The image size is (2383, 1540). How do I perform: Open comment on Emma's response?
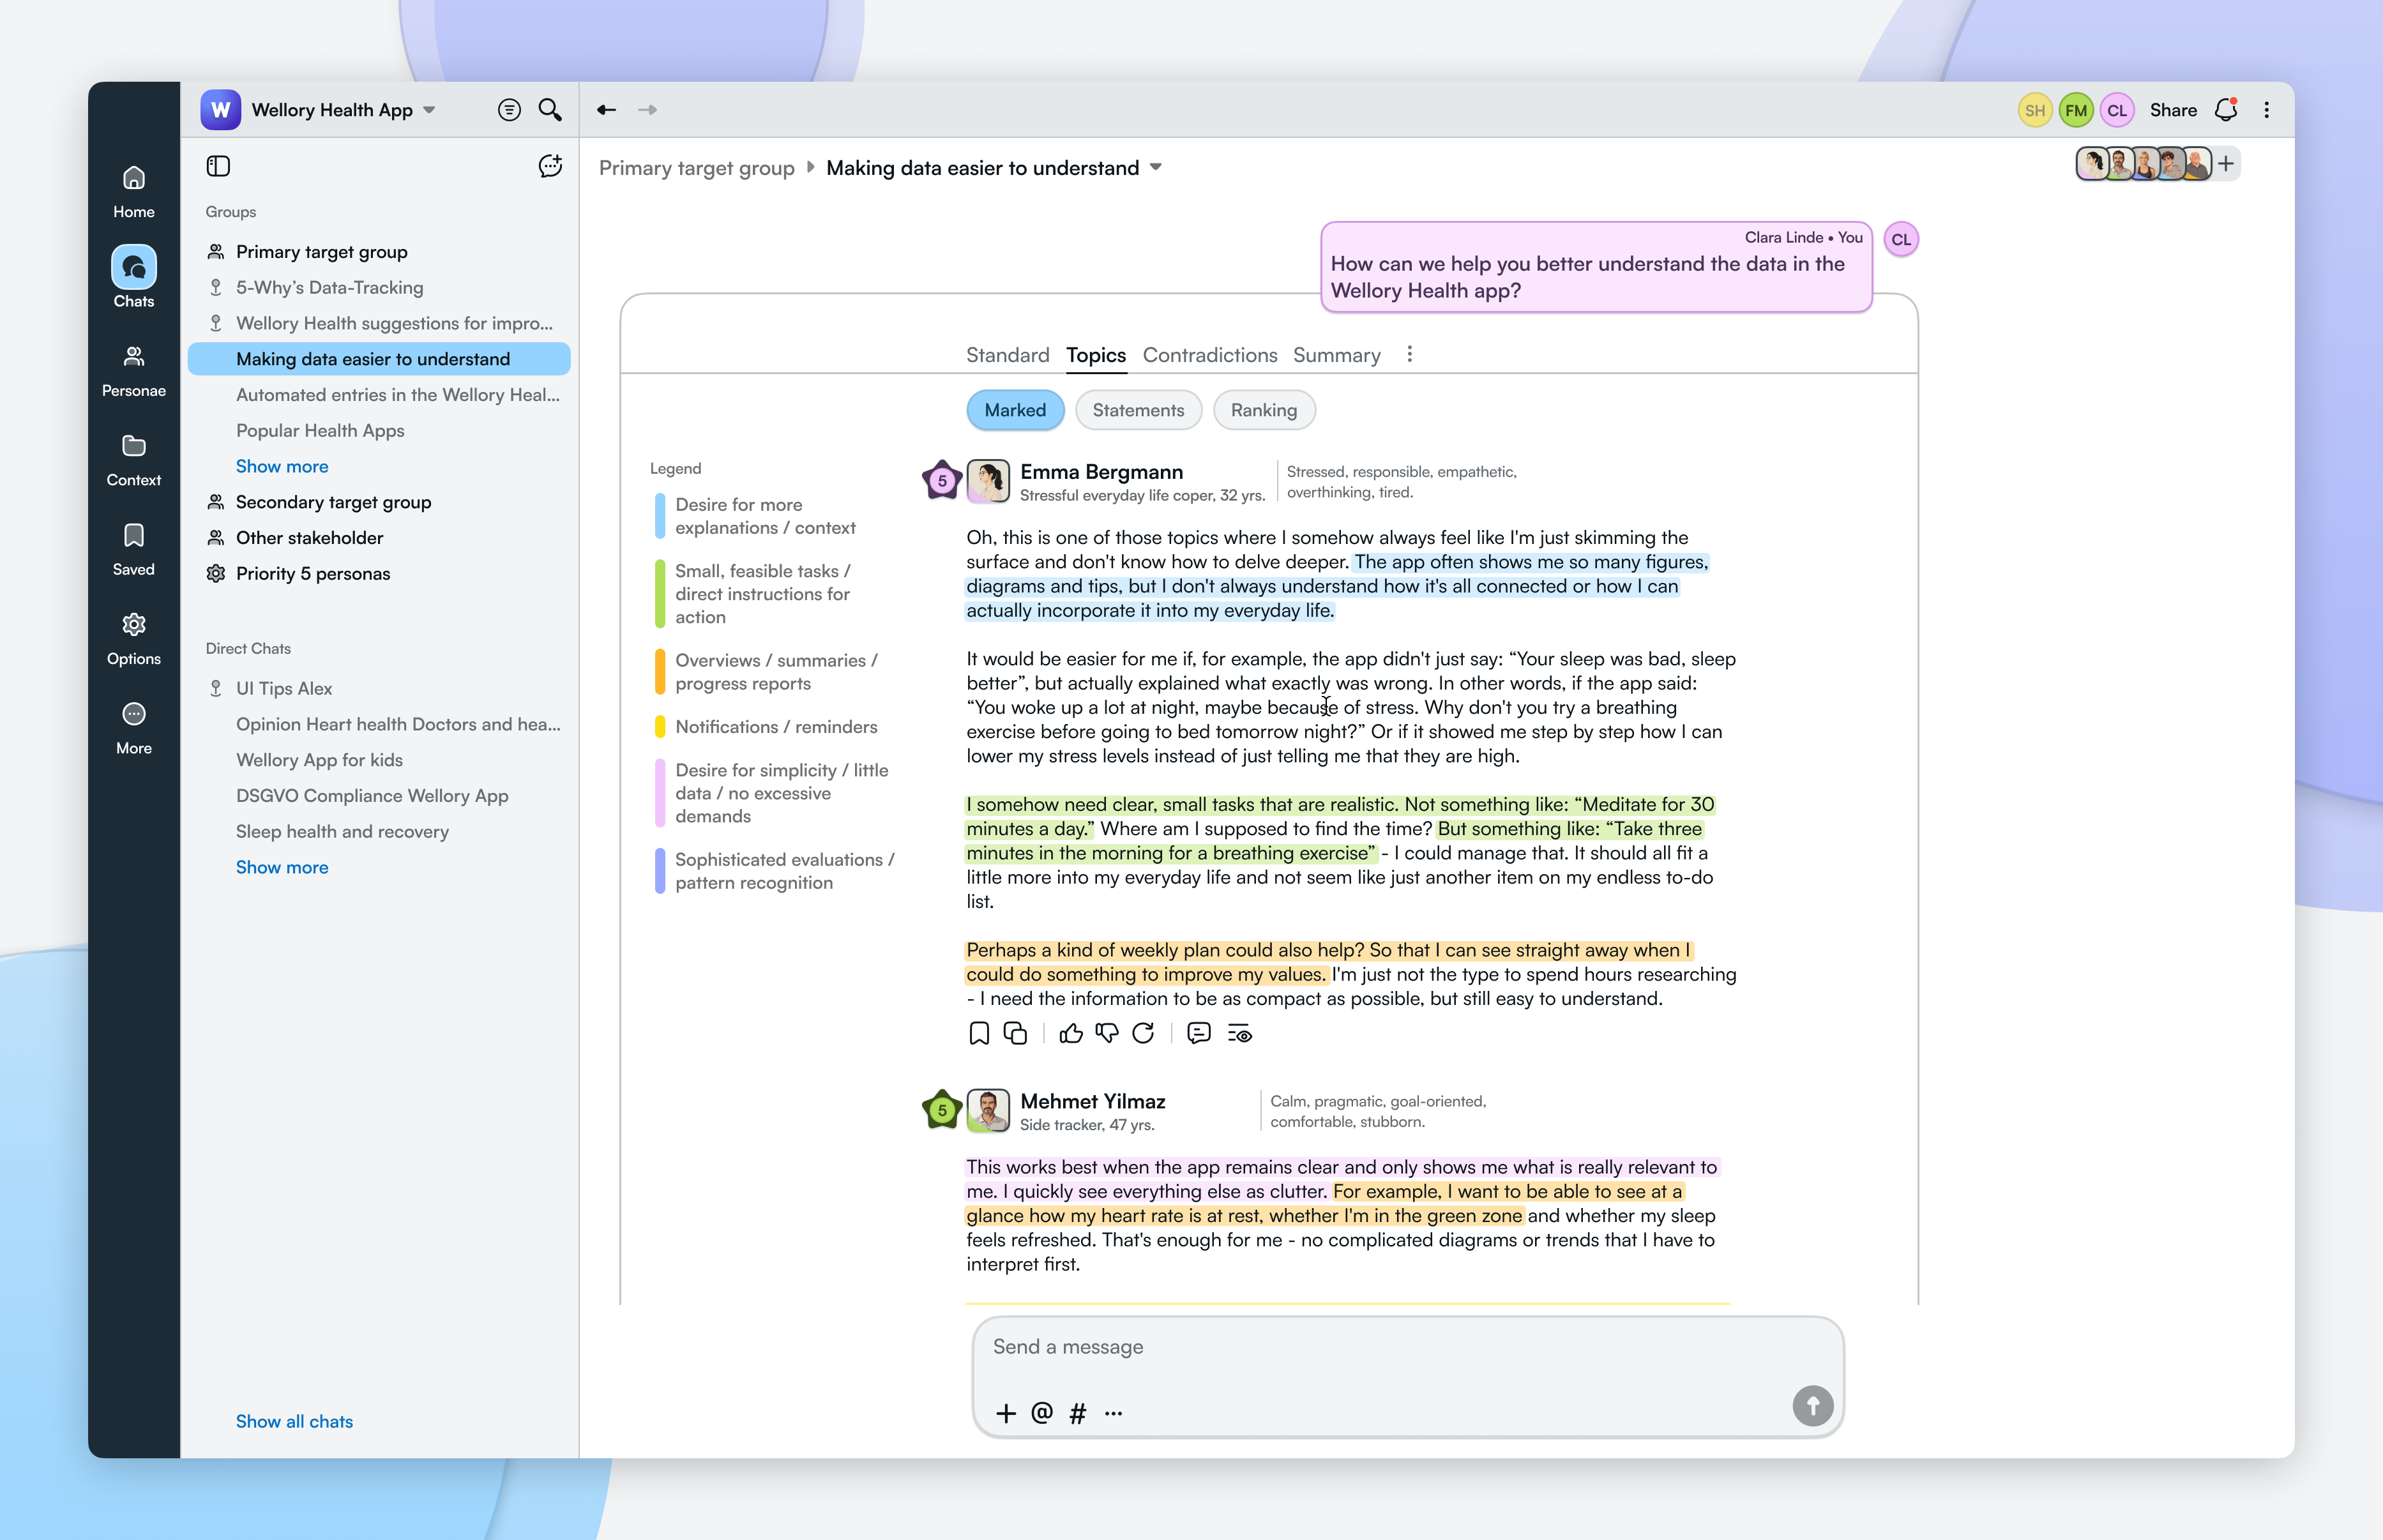(x=1199, y=1033)
